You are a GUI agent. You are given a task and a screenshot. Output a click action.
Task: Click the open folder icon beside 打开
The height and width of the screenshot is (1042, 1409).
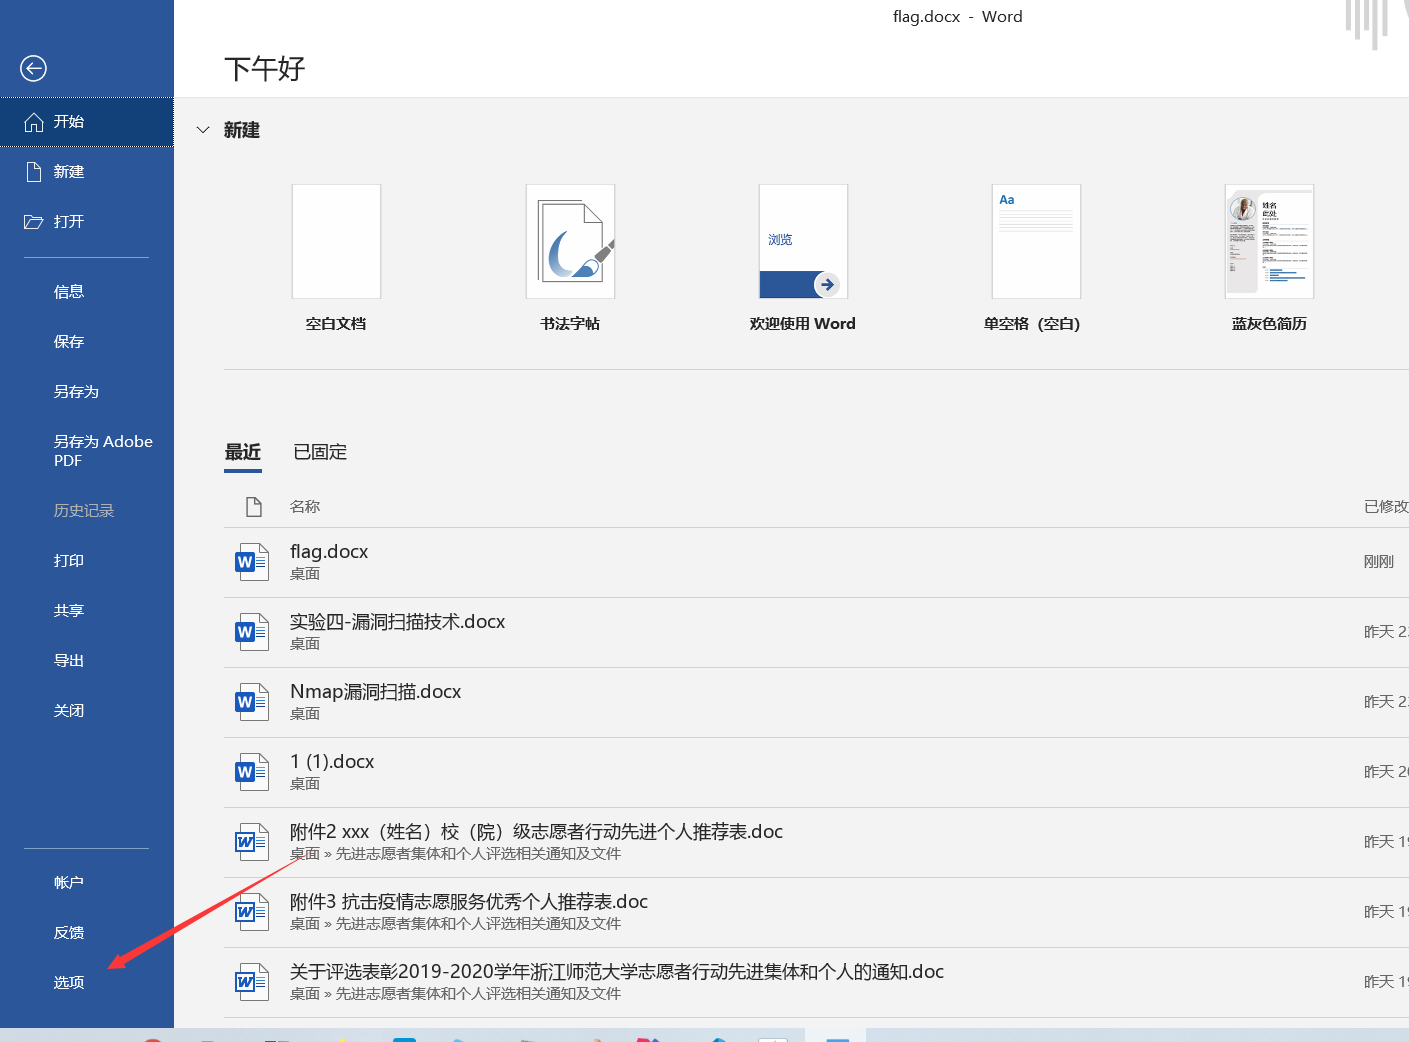(34, 222)
